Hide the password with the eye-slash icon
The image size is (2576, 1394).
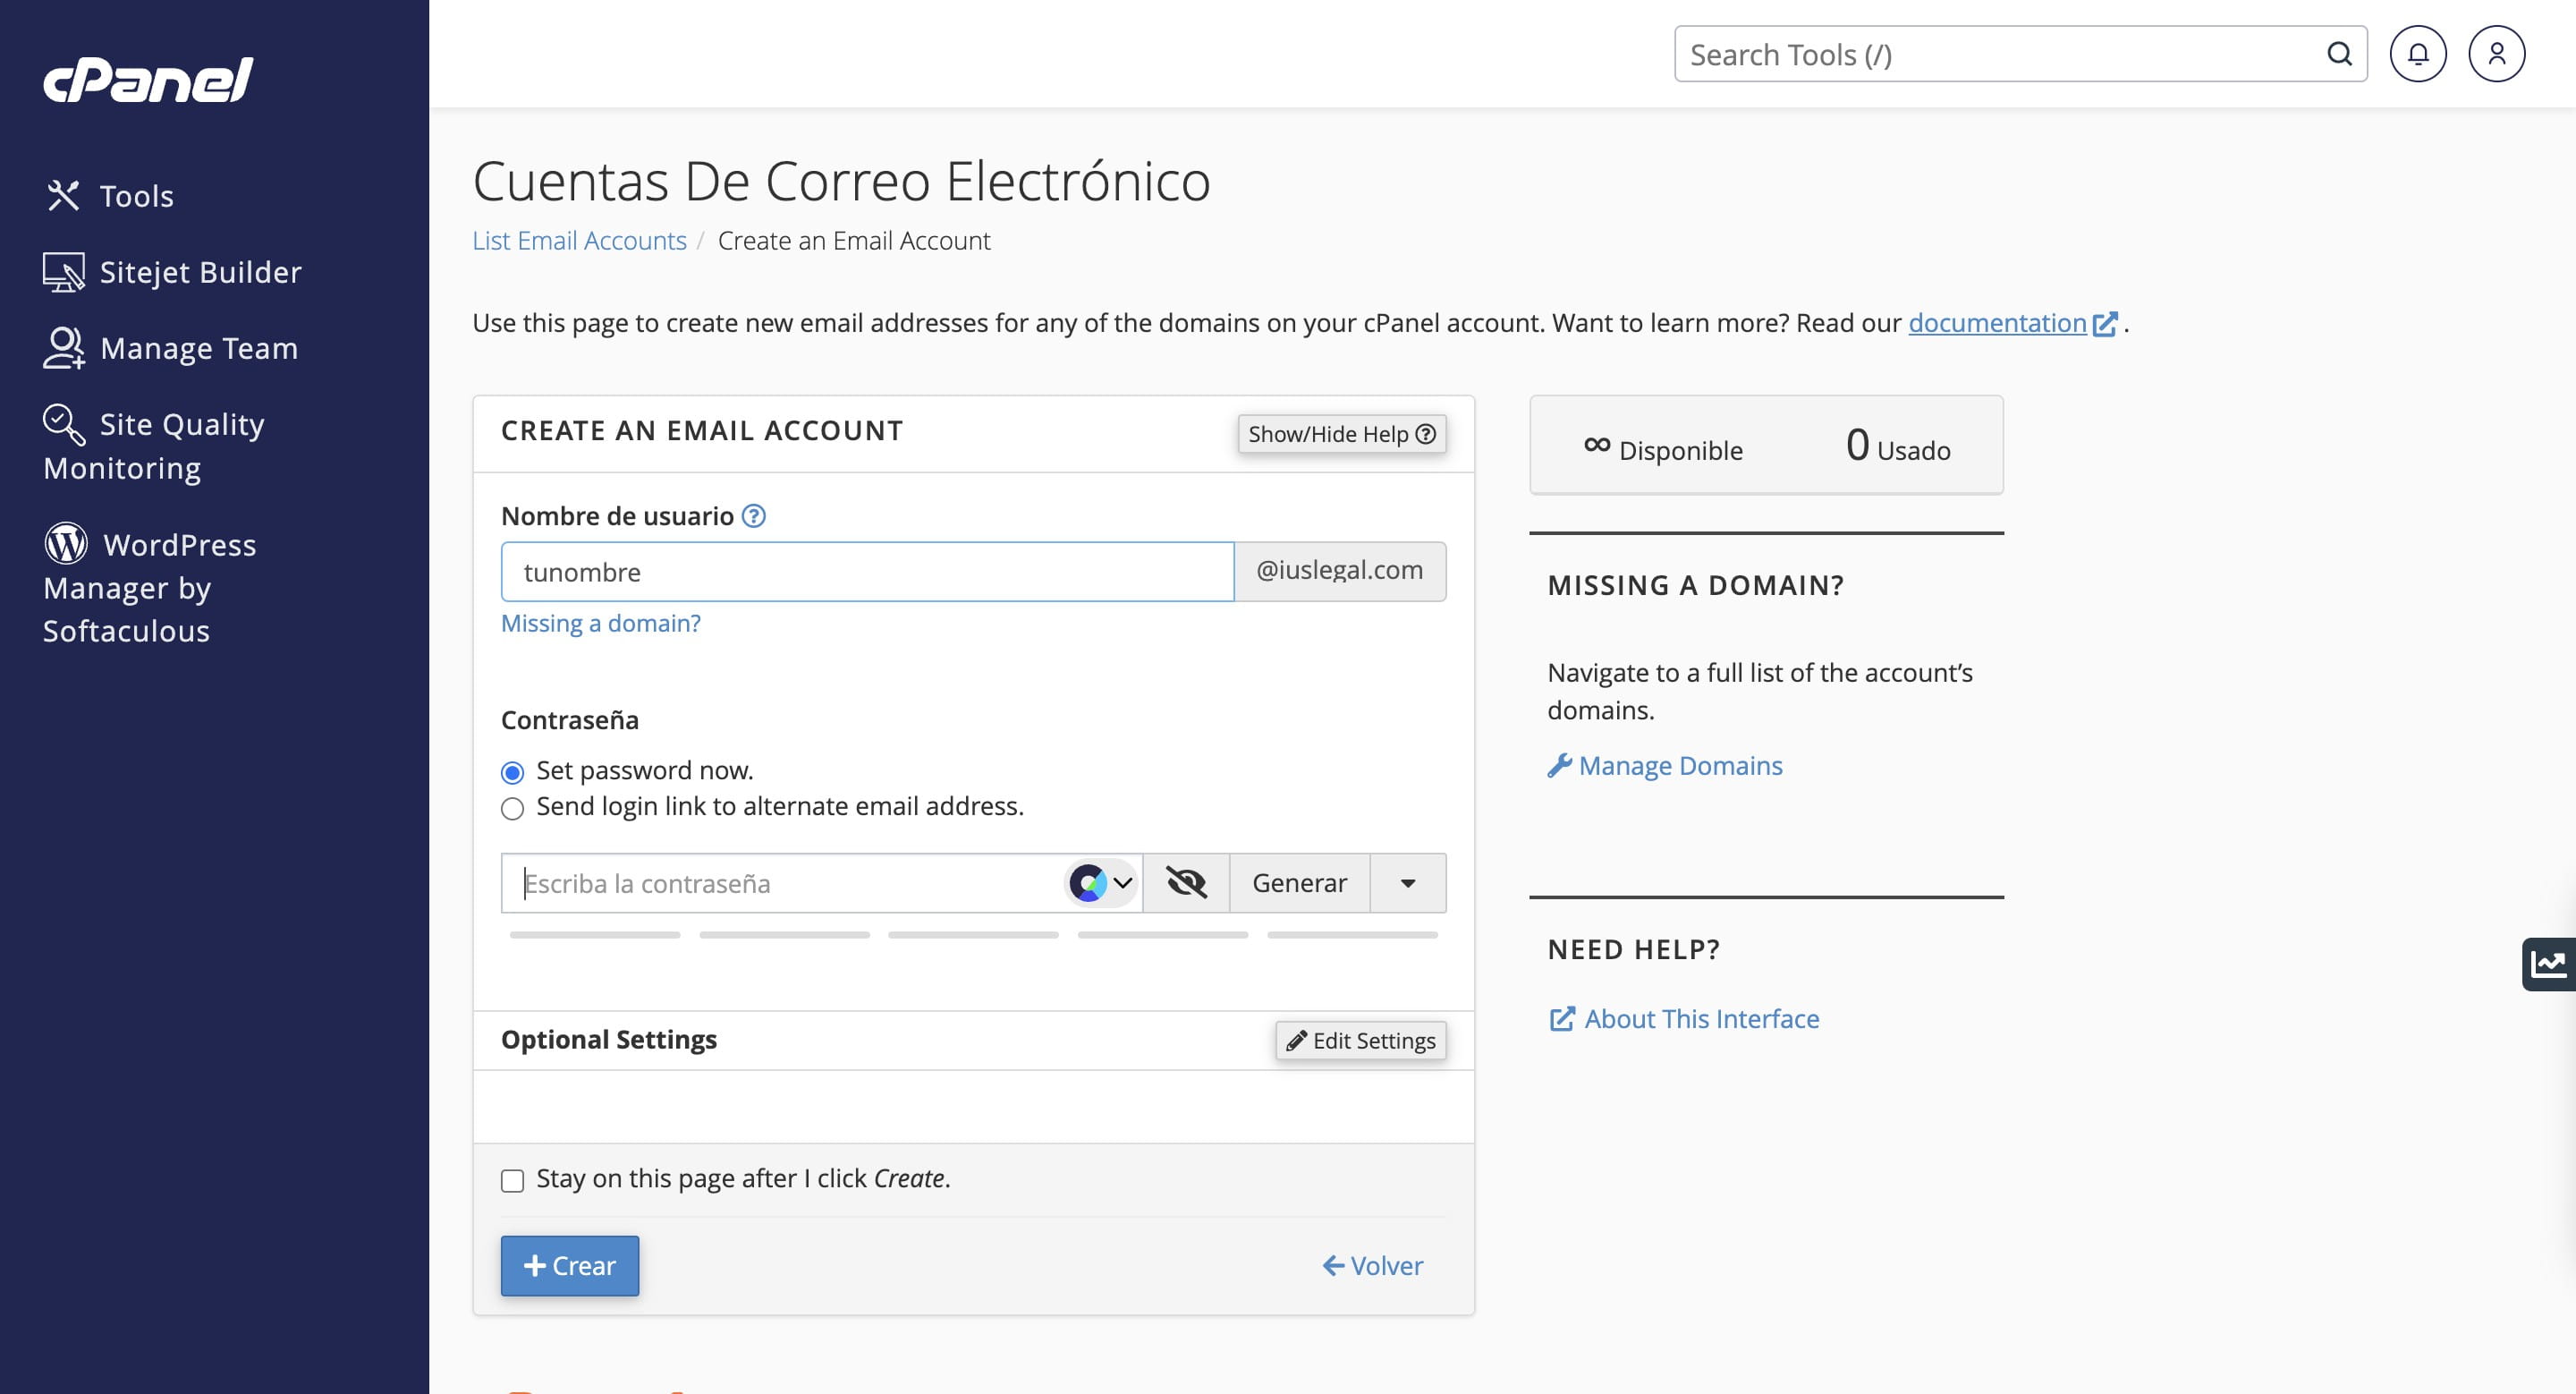point(1185,883)
